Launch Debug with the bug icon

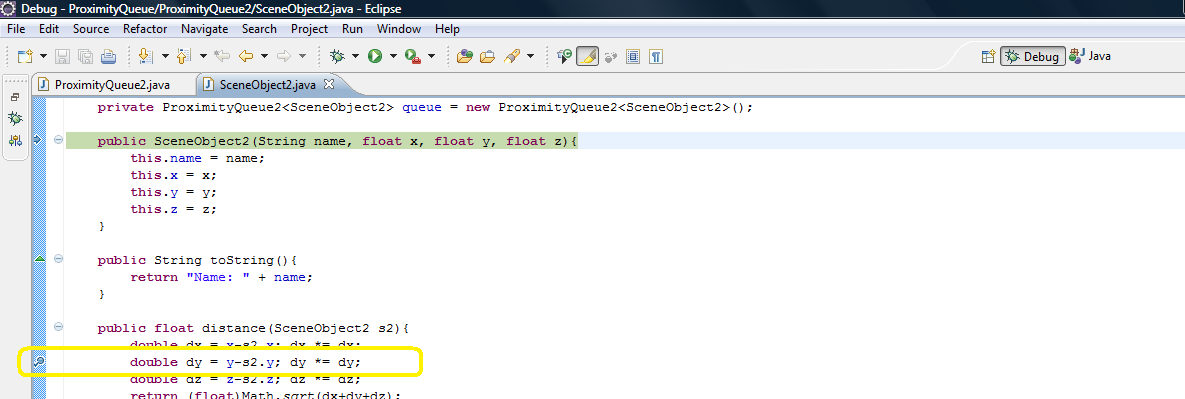337,56
